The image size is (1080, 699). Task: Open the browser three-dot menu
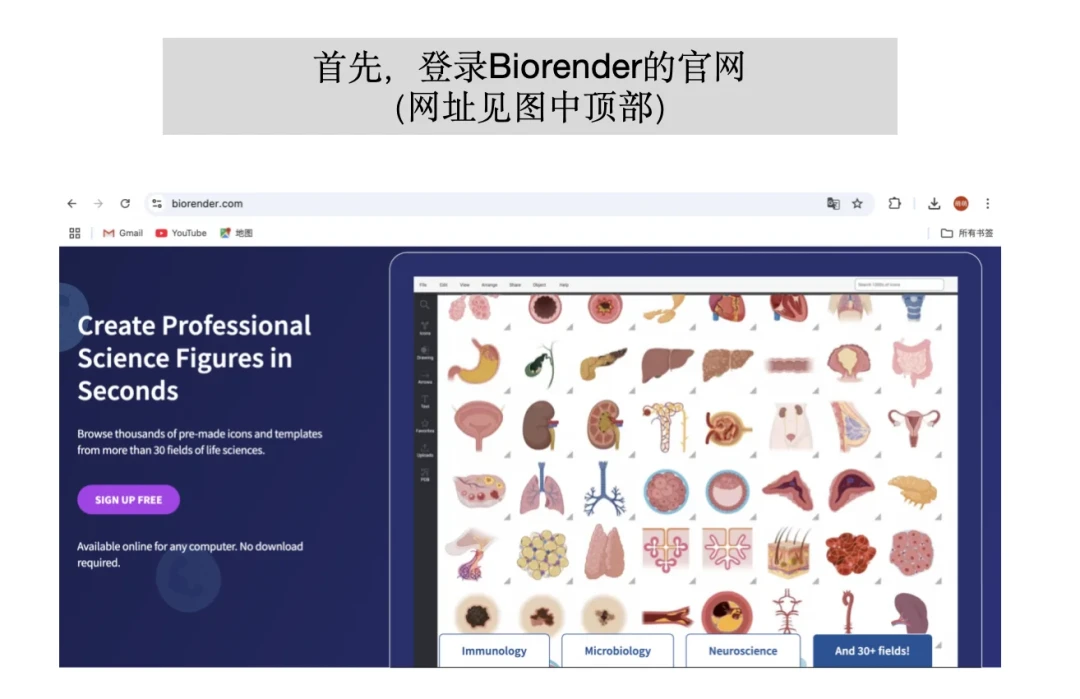point(988,204)
